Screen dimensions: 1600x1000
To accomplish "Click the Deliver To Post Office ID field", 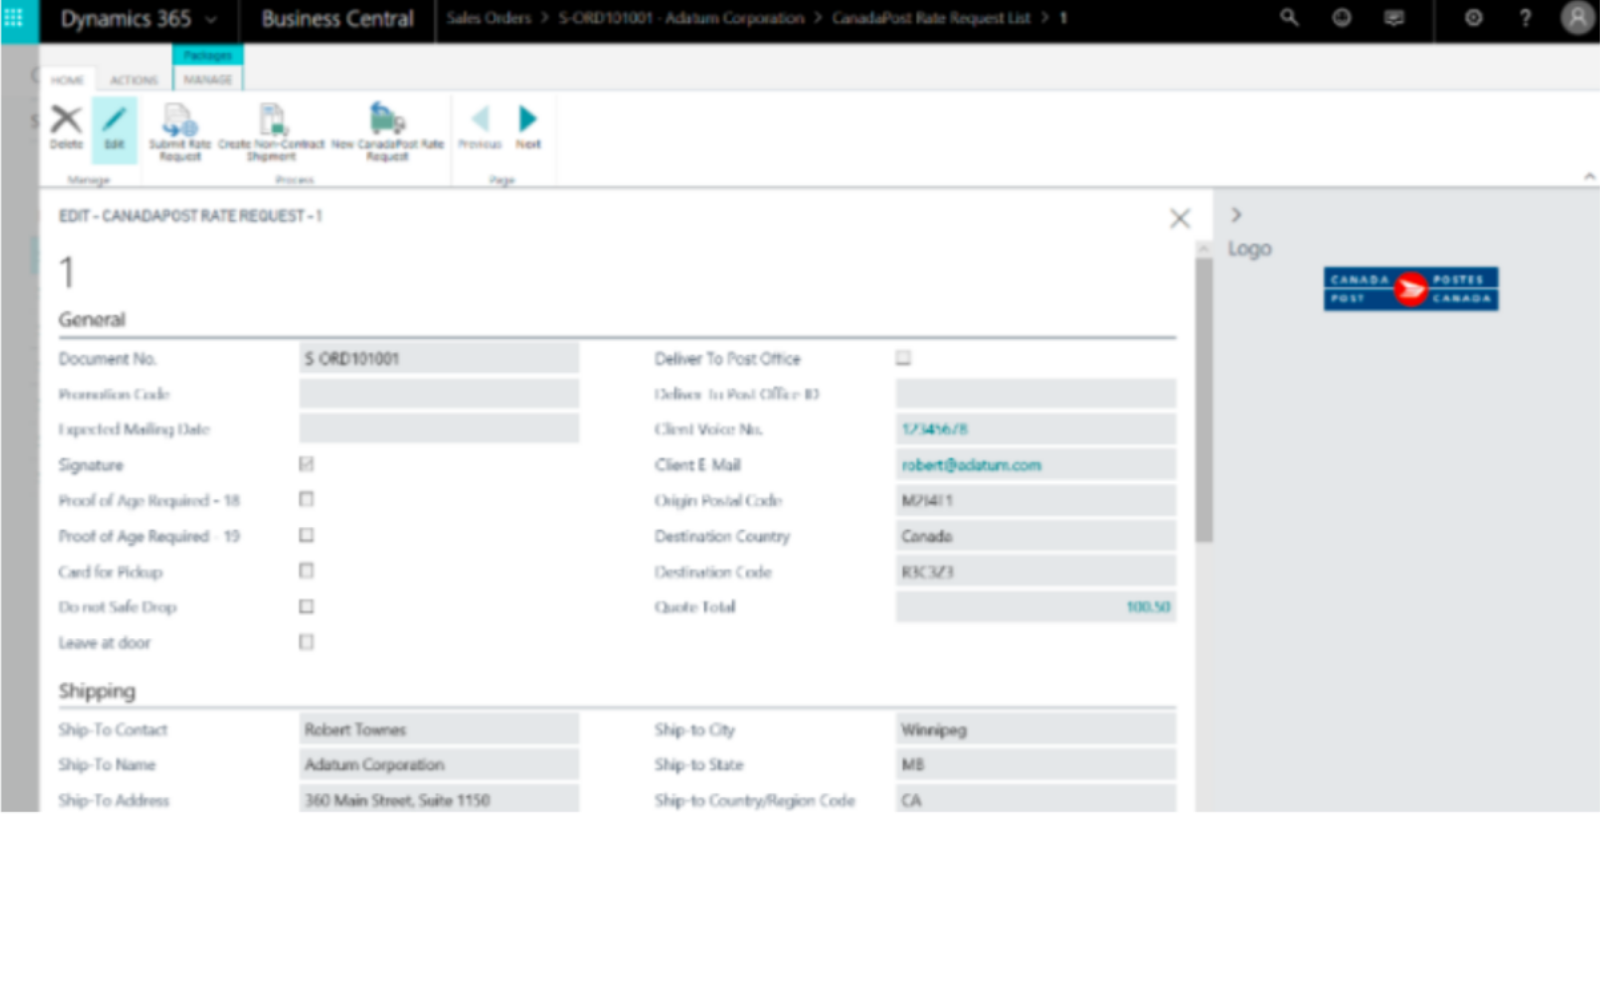I will 1036,394.
